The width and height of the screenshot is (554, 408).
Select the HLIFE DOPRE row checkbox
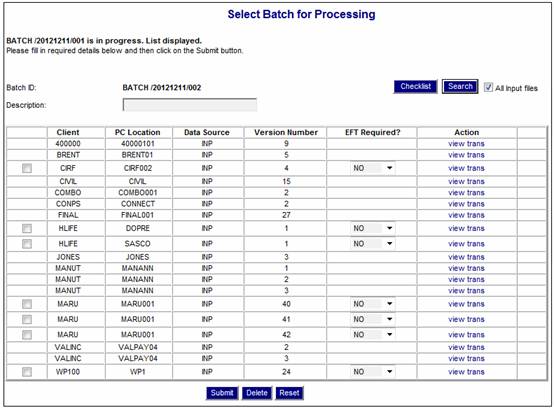tap(27, 229)
